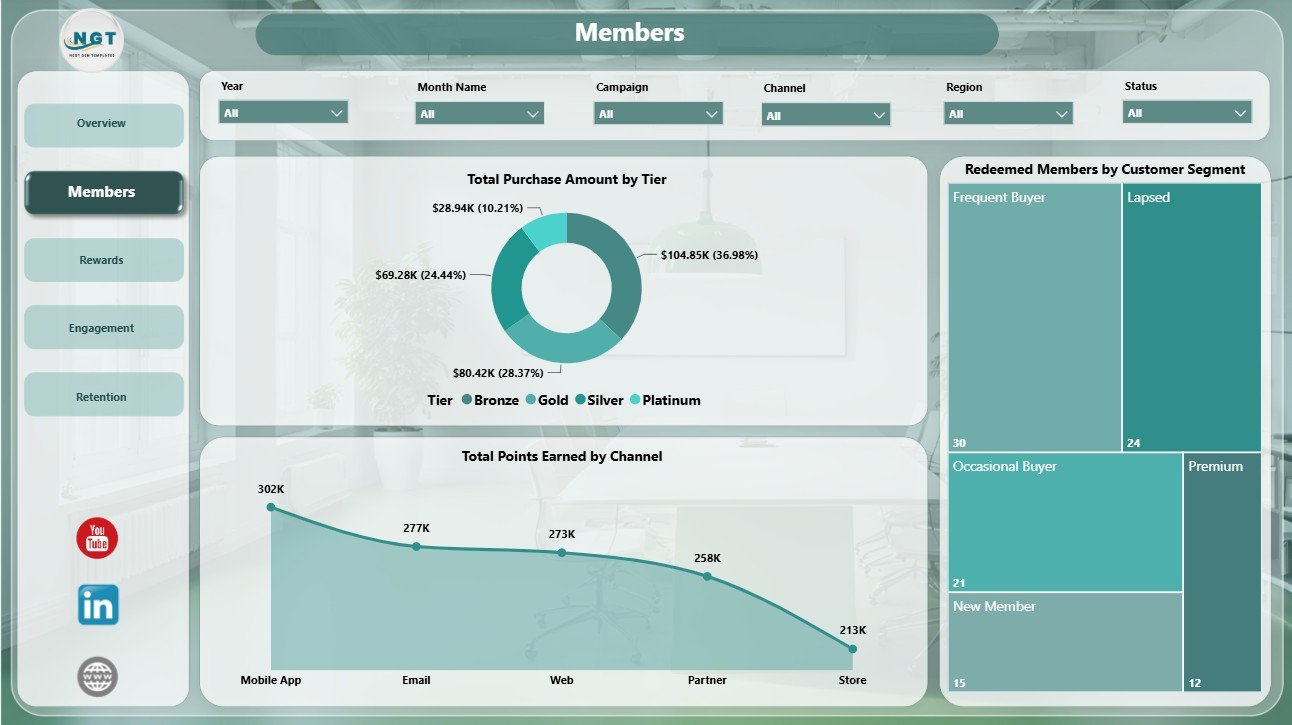Open the Year filter dropdown
The height and width of the screenshot is (725, 1292).
283,112
